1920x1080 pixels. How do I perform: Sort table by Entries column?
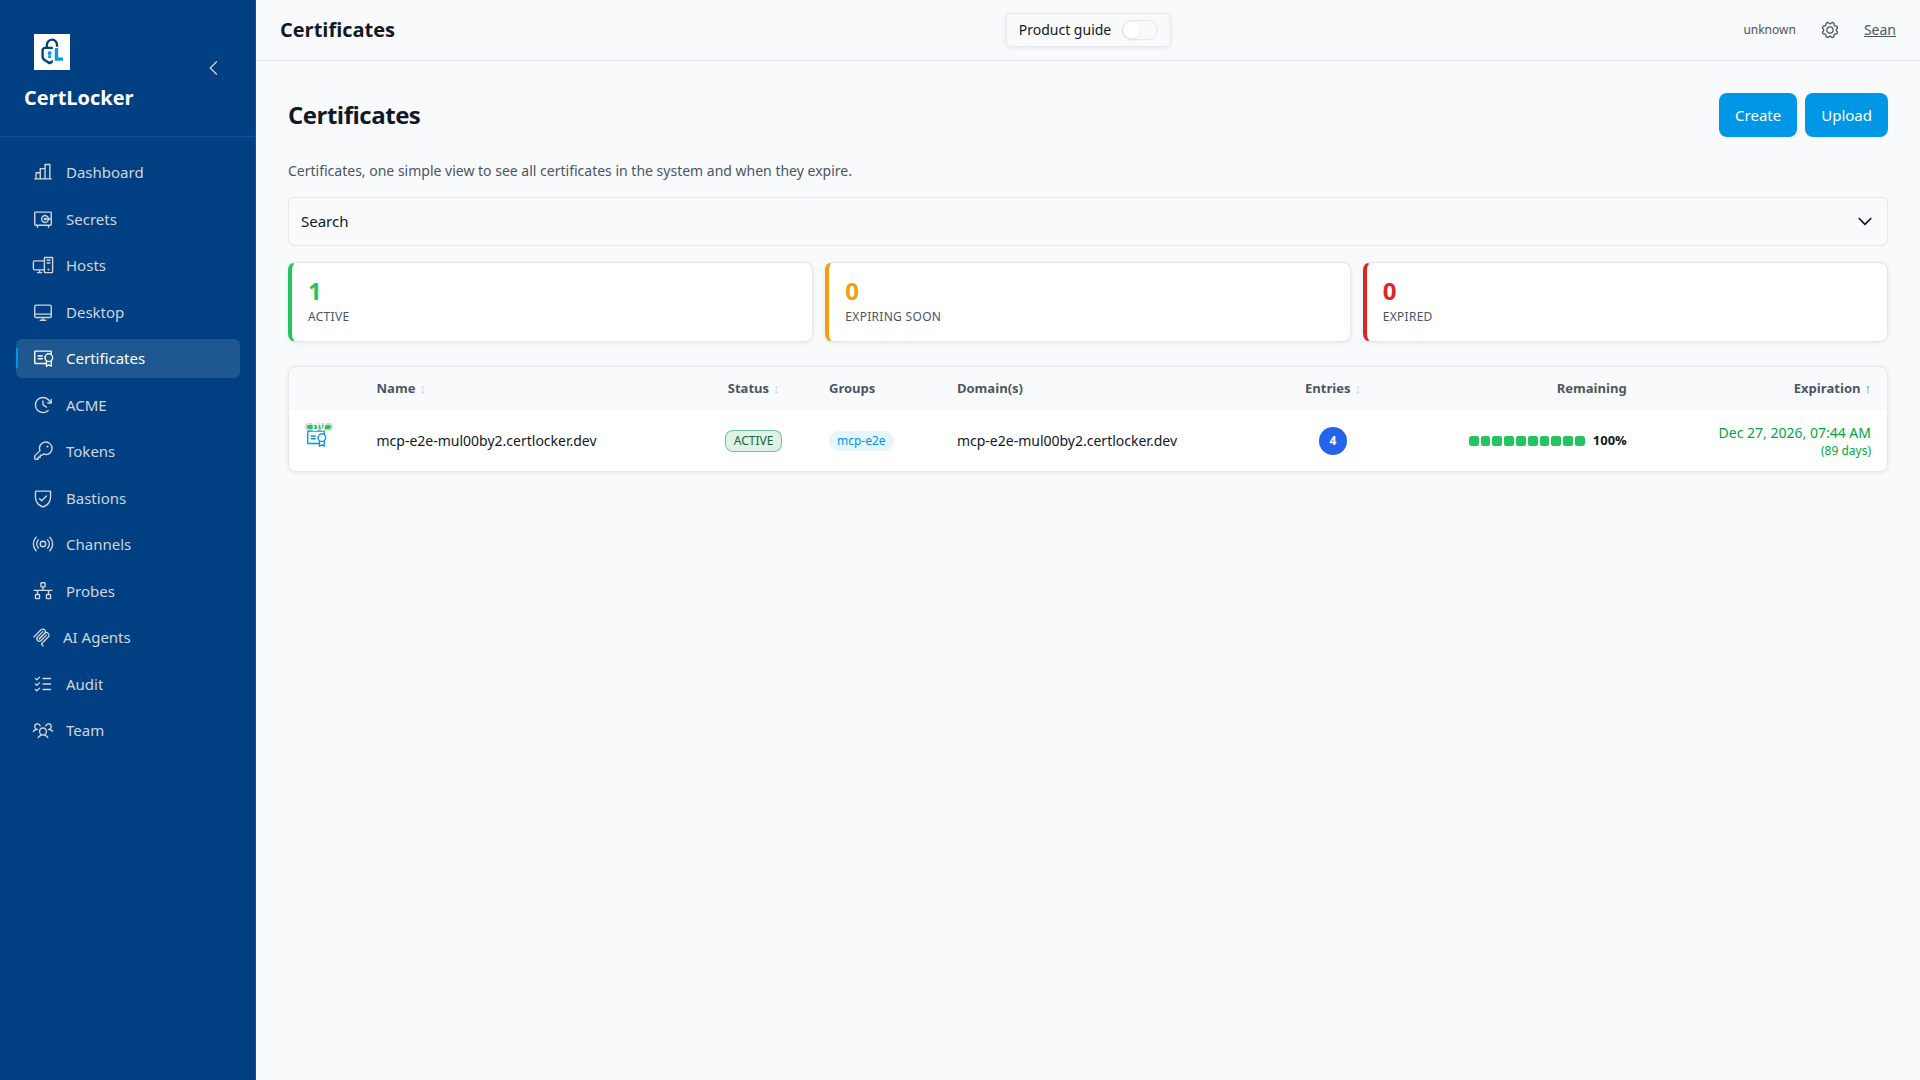point(1332,389)
